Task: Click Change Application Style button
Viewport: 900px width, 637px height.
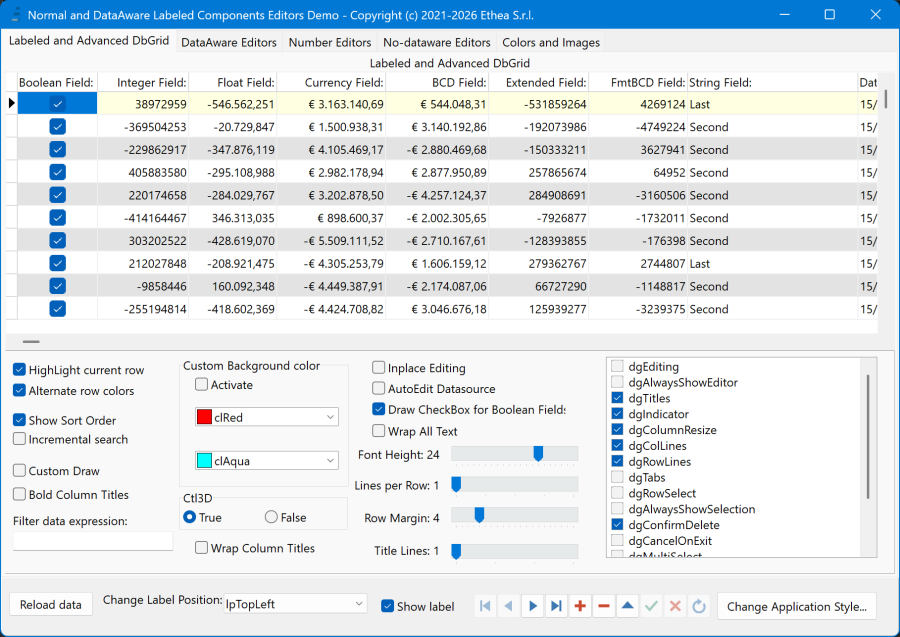Action: 797,607
